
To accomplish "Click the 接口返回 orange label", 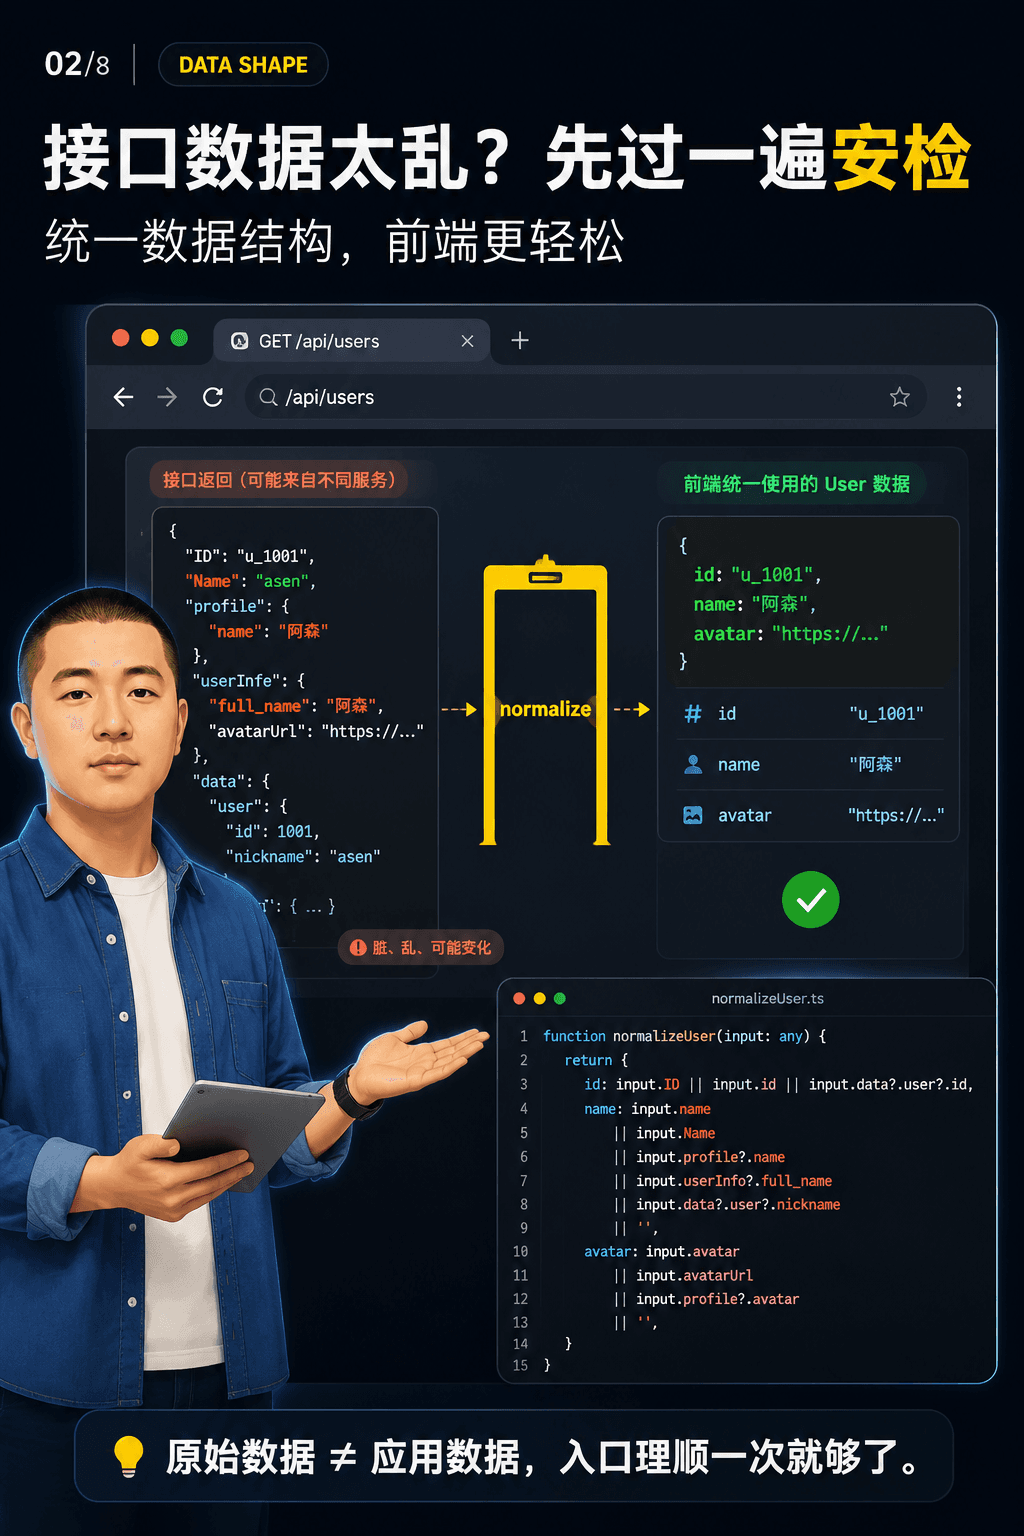I will coord(279,480).
